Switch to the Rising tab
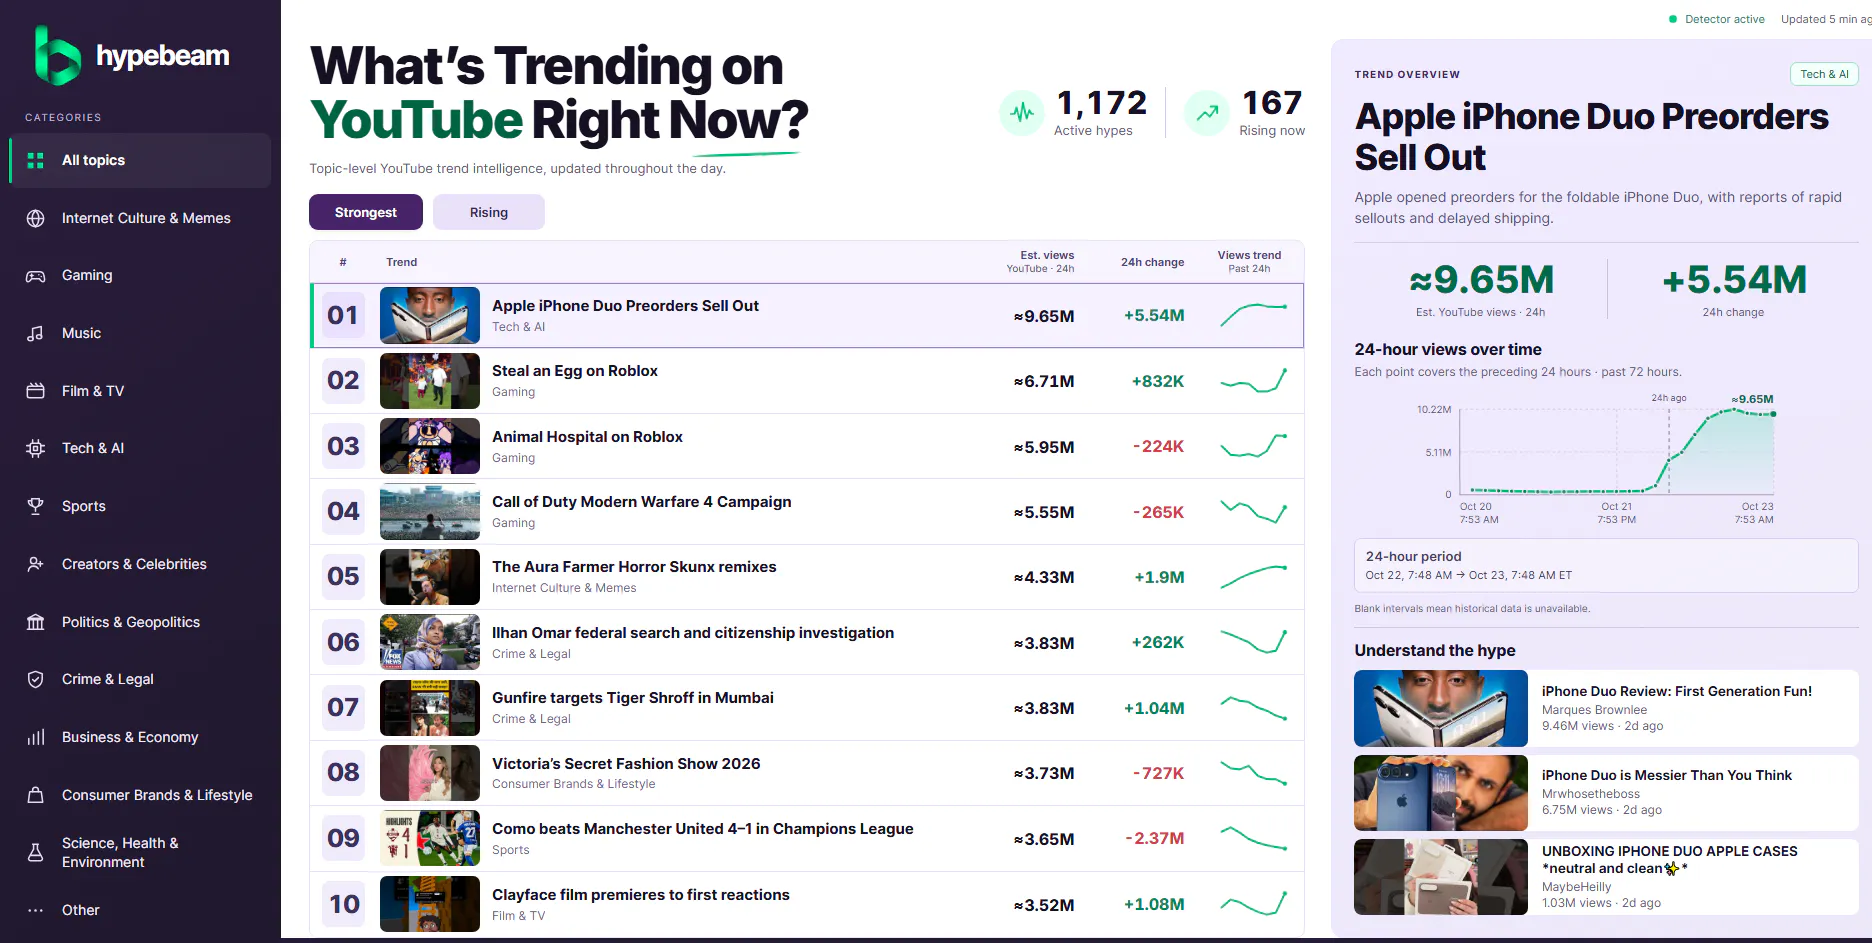 coord(489,212)
